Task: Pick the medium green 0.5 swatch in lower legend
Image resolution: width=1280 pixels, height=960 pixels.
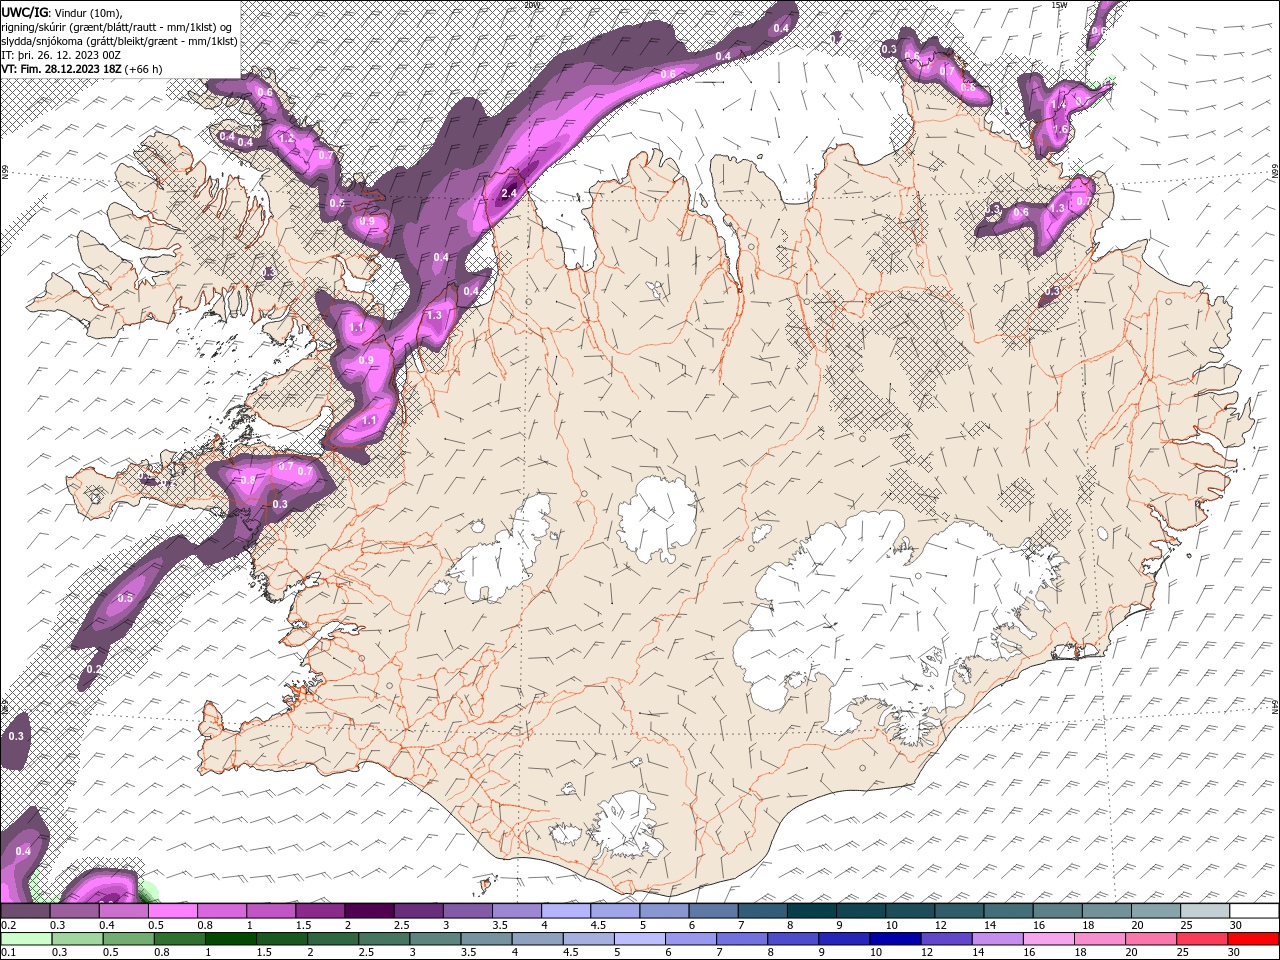Action: point(128,939)
